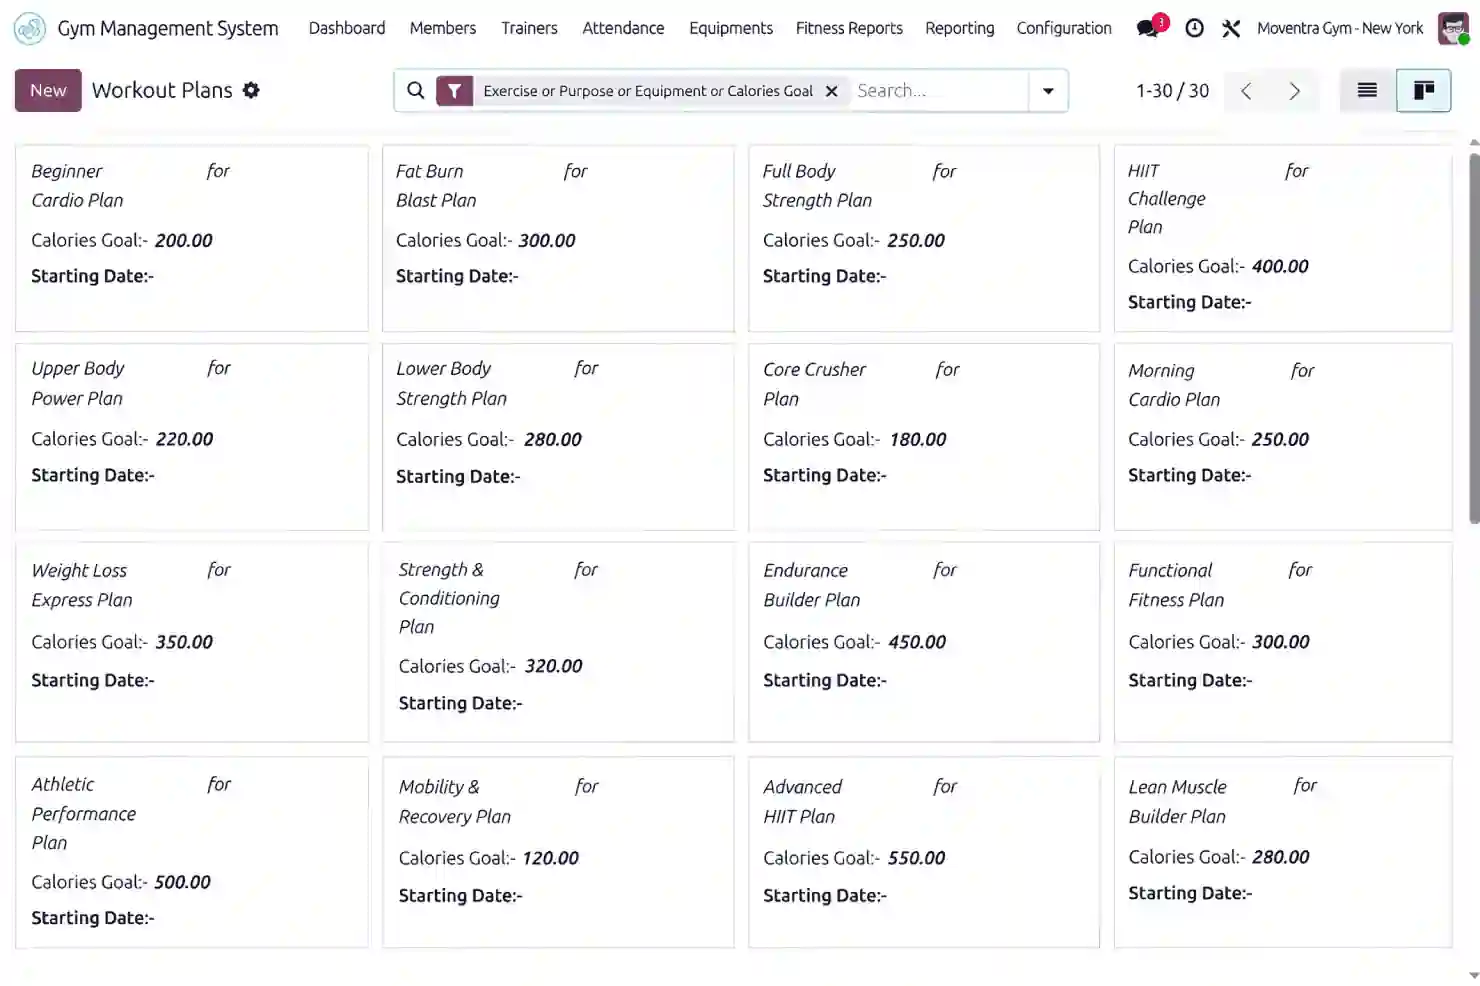Open the HIIT Challenge Plan card
The image size is (1480, 986).
[1283, 238]
